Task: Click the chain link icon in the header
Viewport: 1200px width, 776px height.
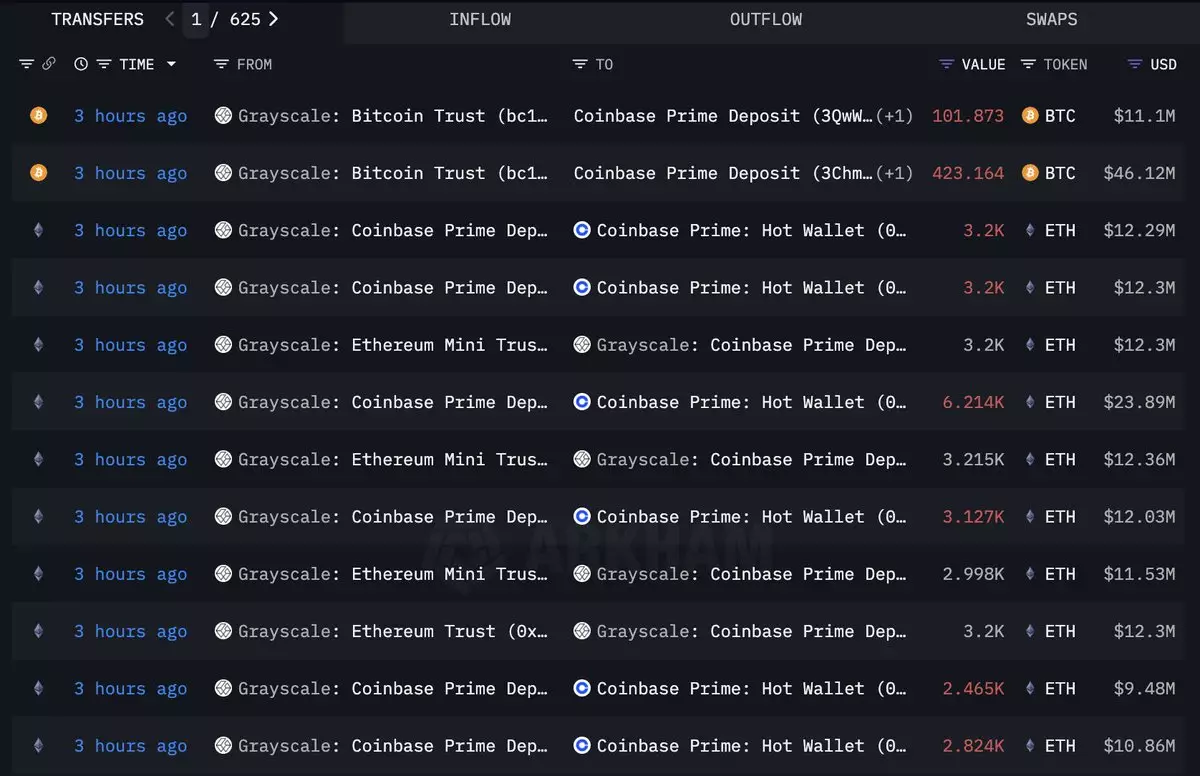Action: click(x=48, y=64)
